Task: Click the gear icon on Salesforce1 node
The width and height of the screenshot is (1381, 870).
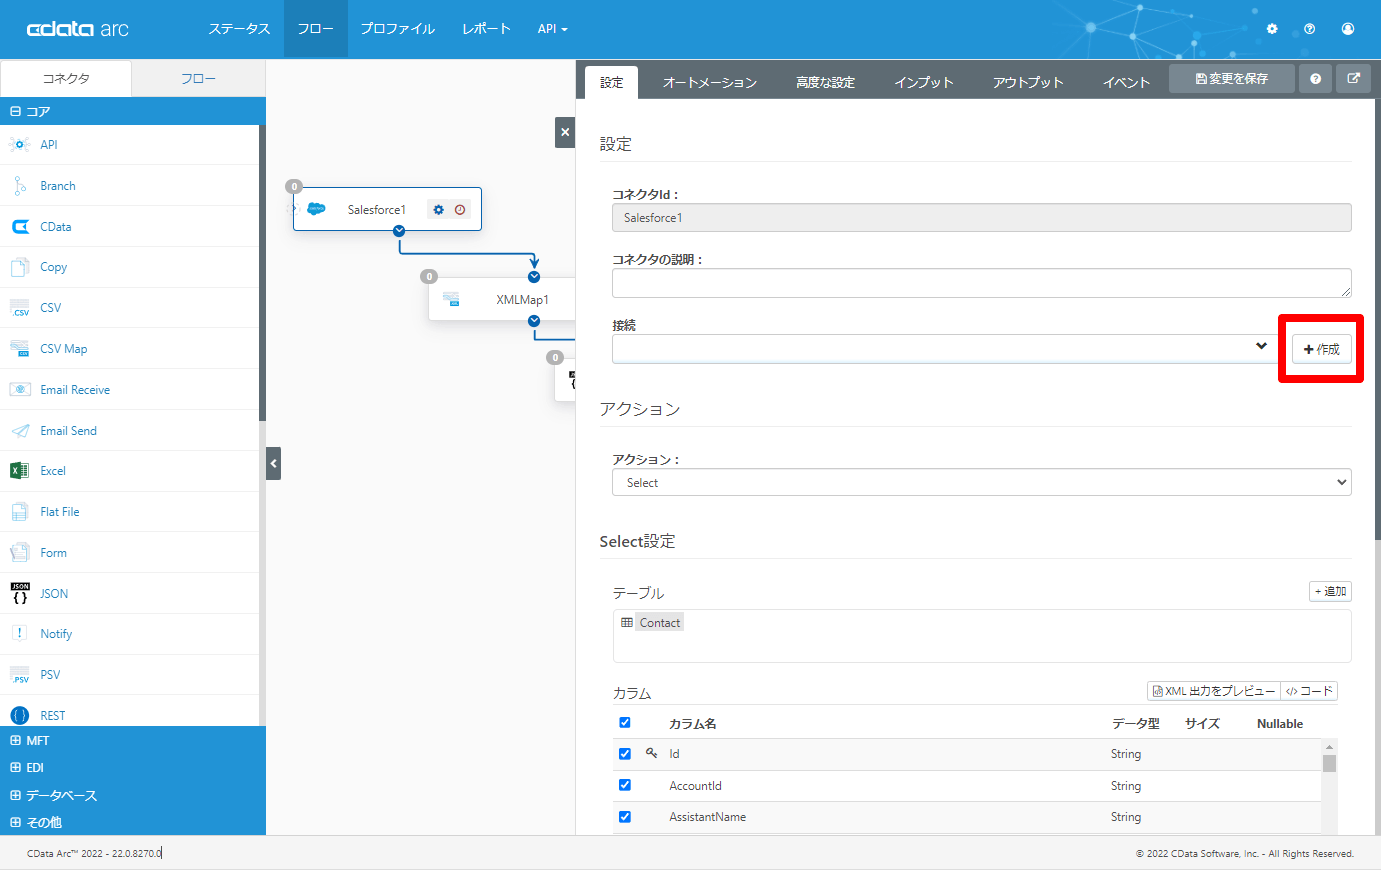Action: click(x=438, y=210)
